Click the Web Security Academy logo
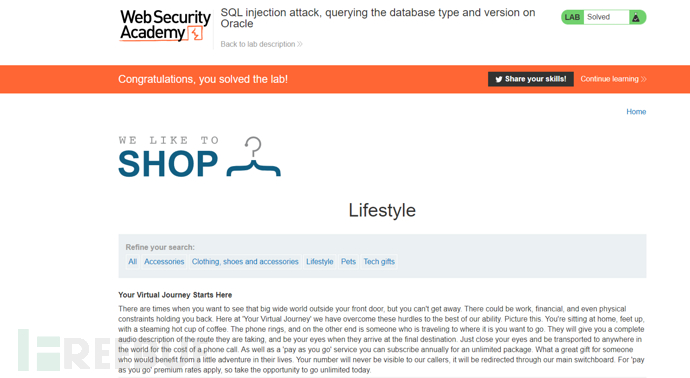Screen dimensions: 690x378 (x=165, y=26)
